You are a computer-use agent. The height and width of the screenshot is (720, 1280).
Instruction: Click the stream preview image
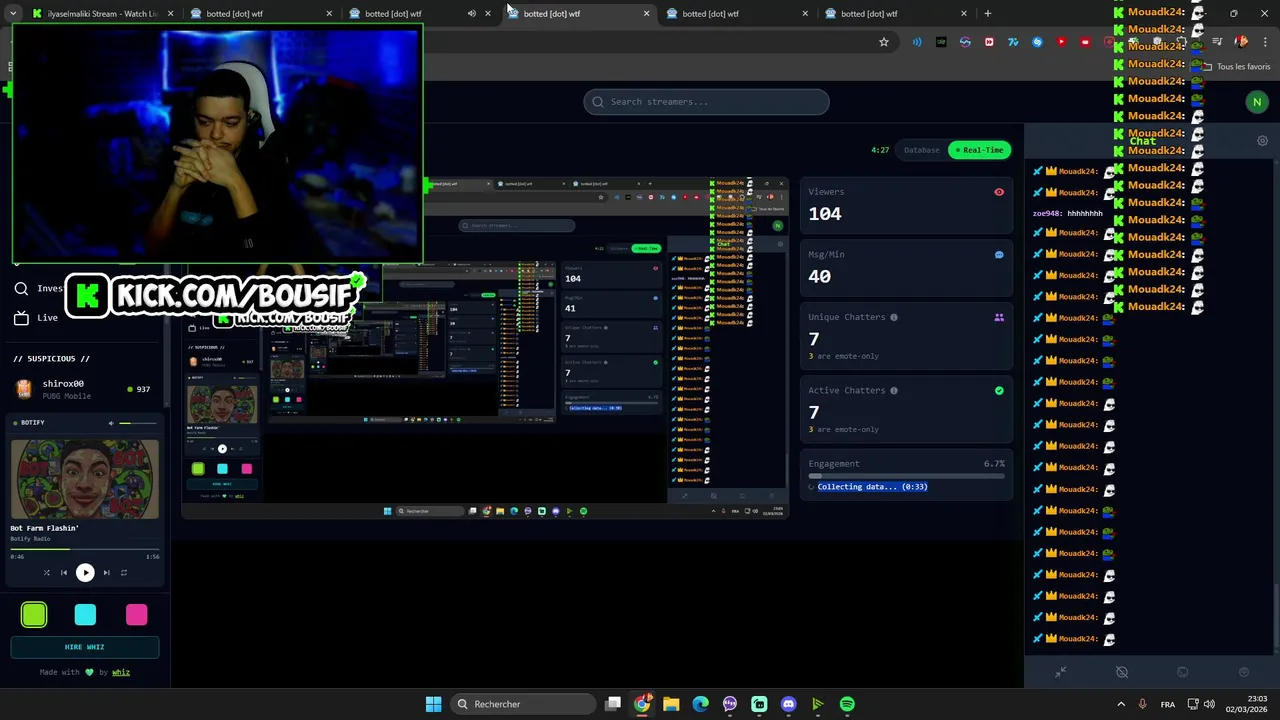485,348
